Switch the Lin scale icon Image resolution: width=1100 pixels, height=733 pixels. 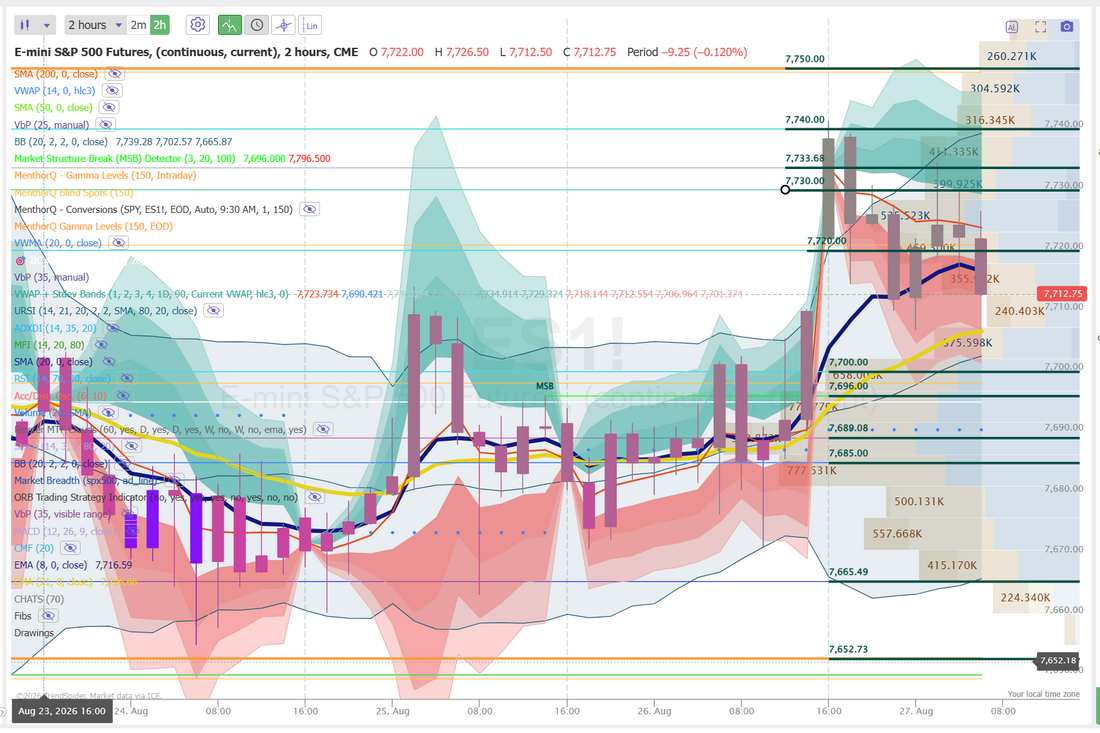click(310, 25)
